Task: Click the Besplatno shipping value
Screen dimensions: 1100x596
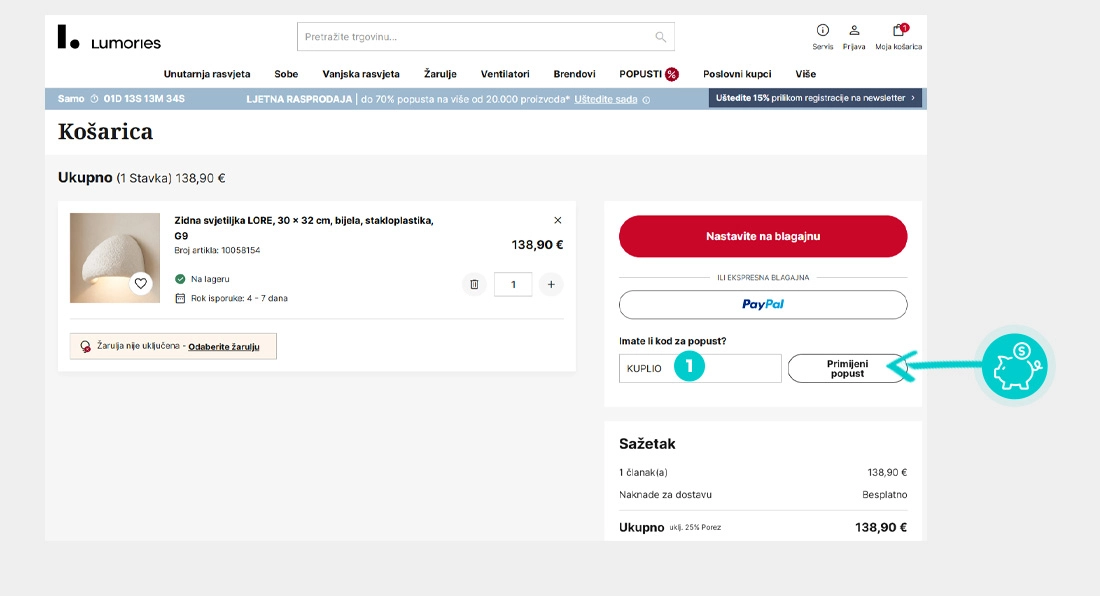Action: coord(884,494)
